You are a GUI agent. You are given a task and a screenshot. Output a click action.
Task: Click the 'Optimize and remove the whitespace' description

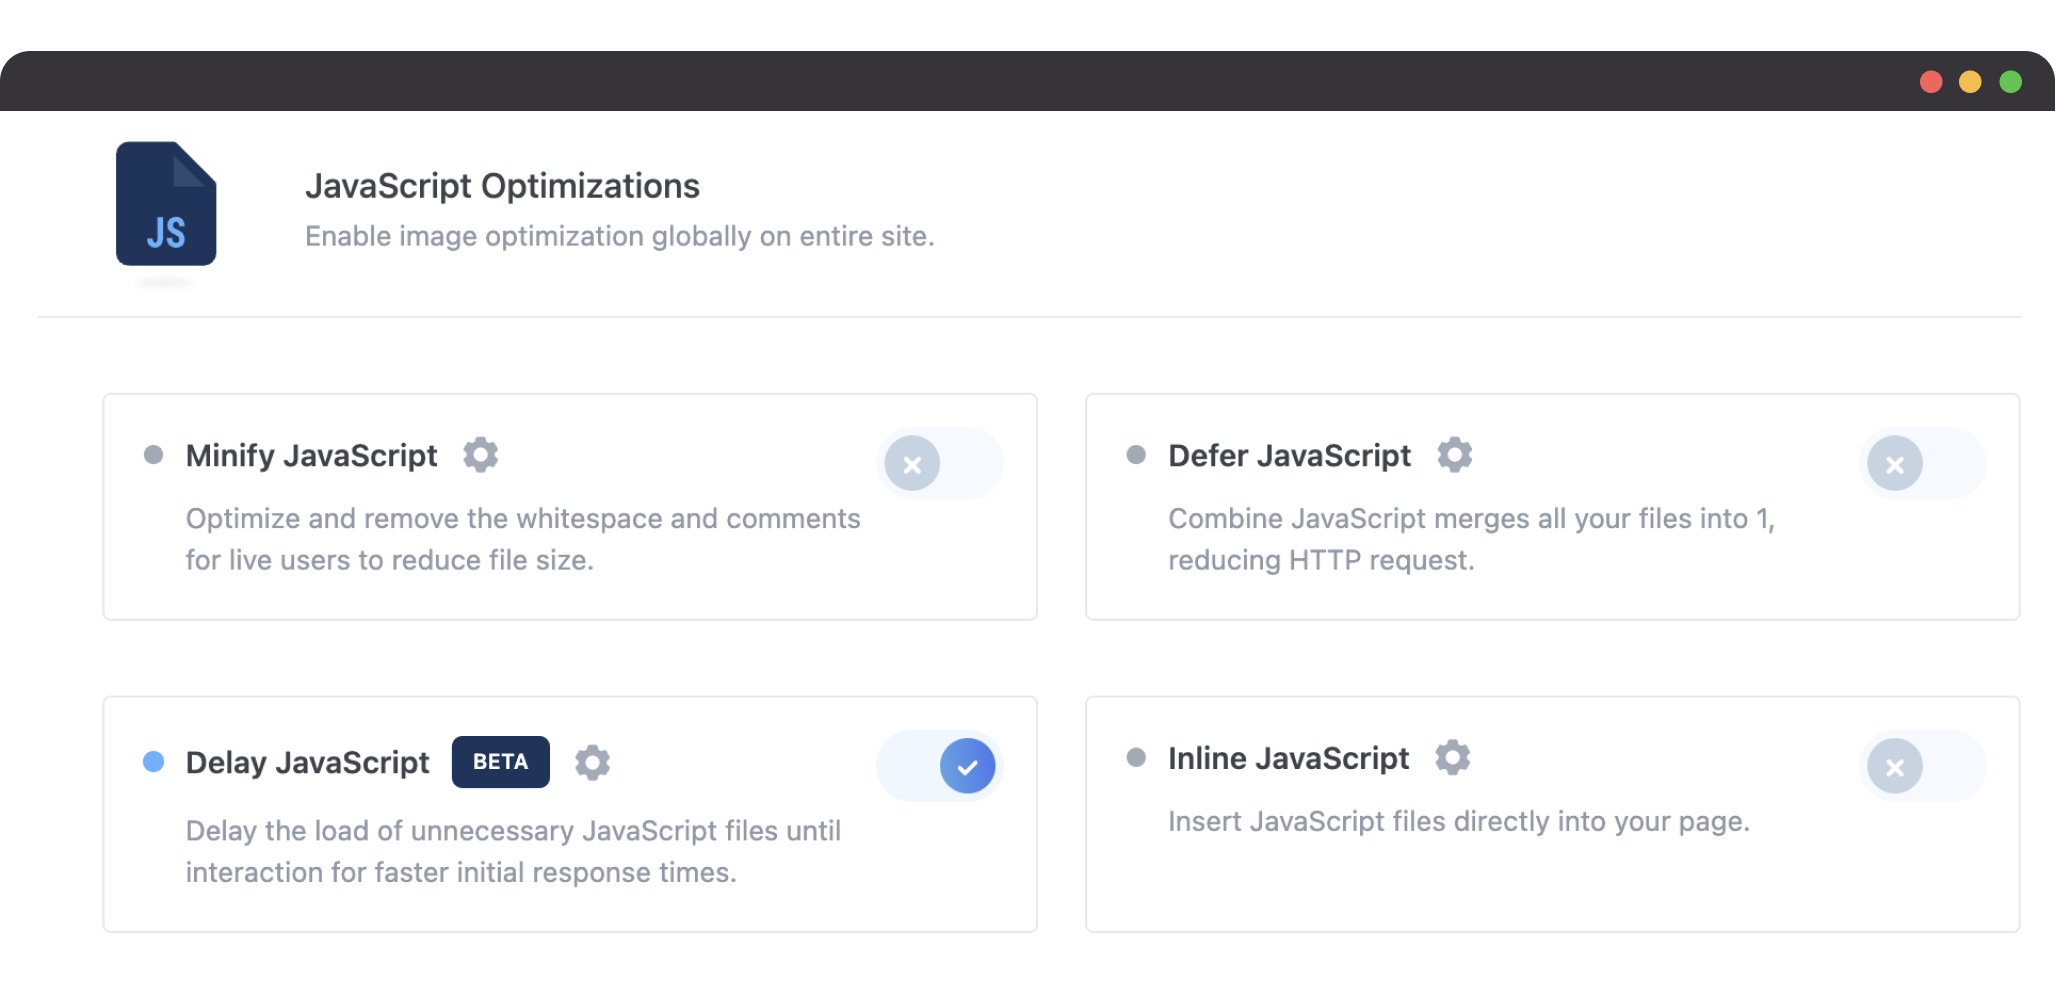point(523,539)
